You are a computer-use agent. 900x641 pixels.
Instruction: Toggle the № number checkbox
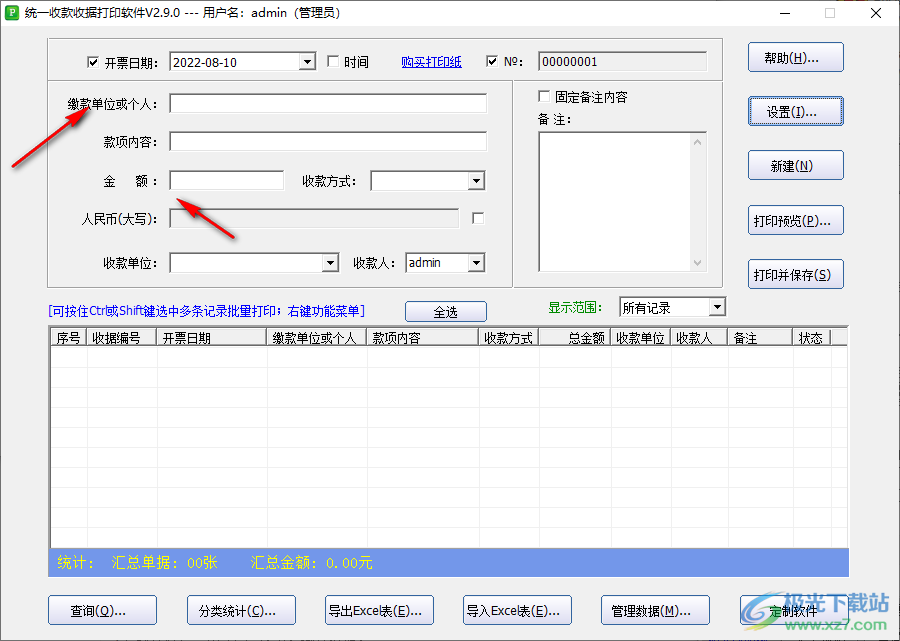pyautogui.click(x=492, y=62)
